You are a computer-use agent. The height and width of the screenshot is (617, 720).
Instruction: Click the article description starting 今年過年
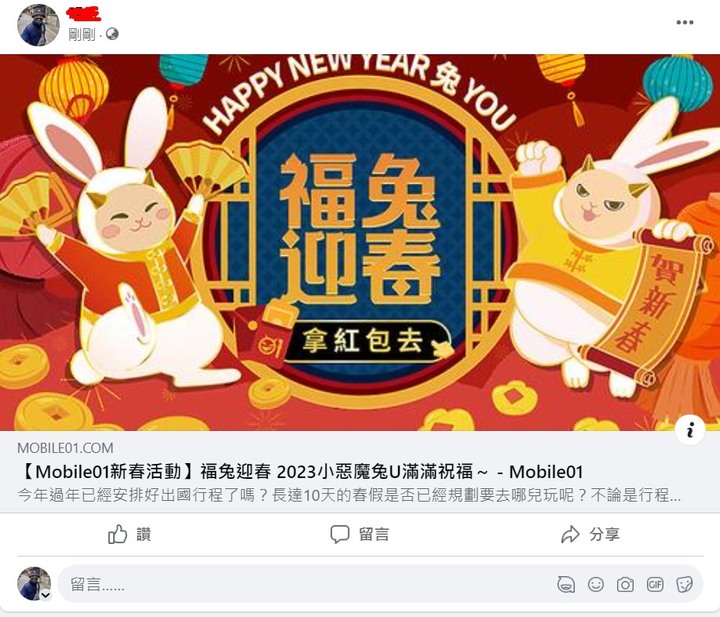click(349, 495)
